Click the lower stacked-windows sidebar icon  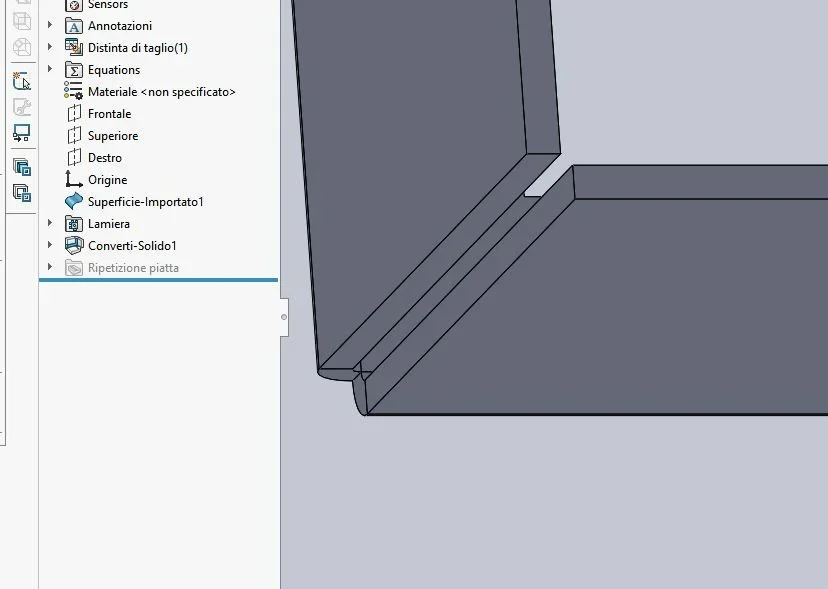[22, 192]
